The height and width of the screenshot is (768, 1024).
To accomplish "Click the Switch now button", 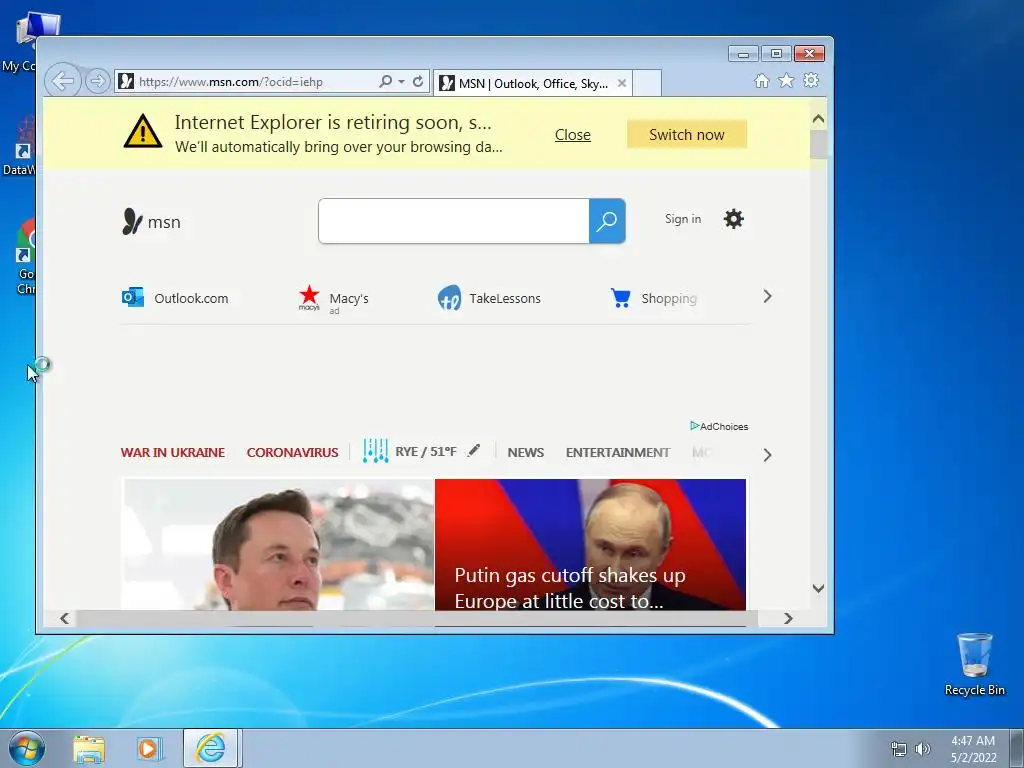I will coord(686,135).
